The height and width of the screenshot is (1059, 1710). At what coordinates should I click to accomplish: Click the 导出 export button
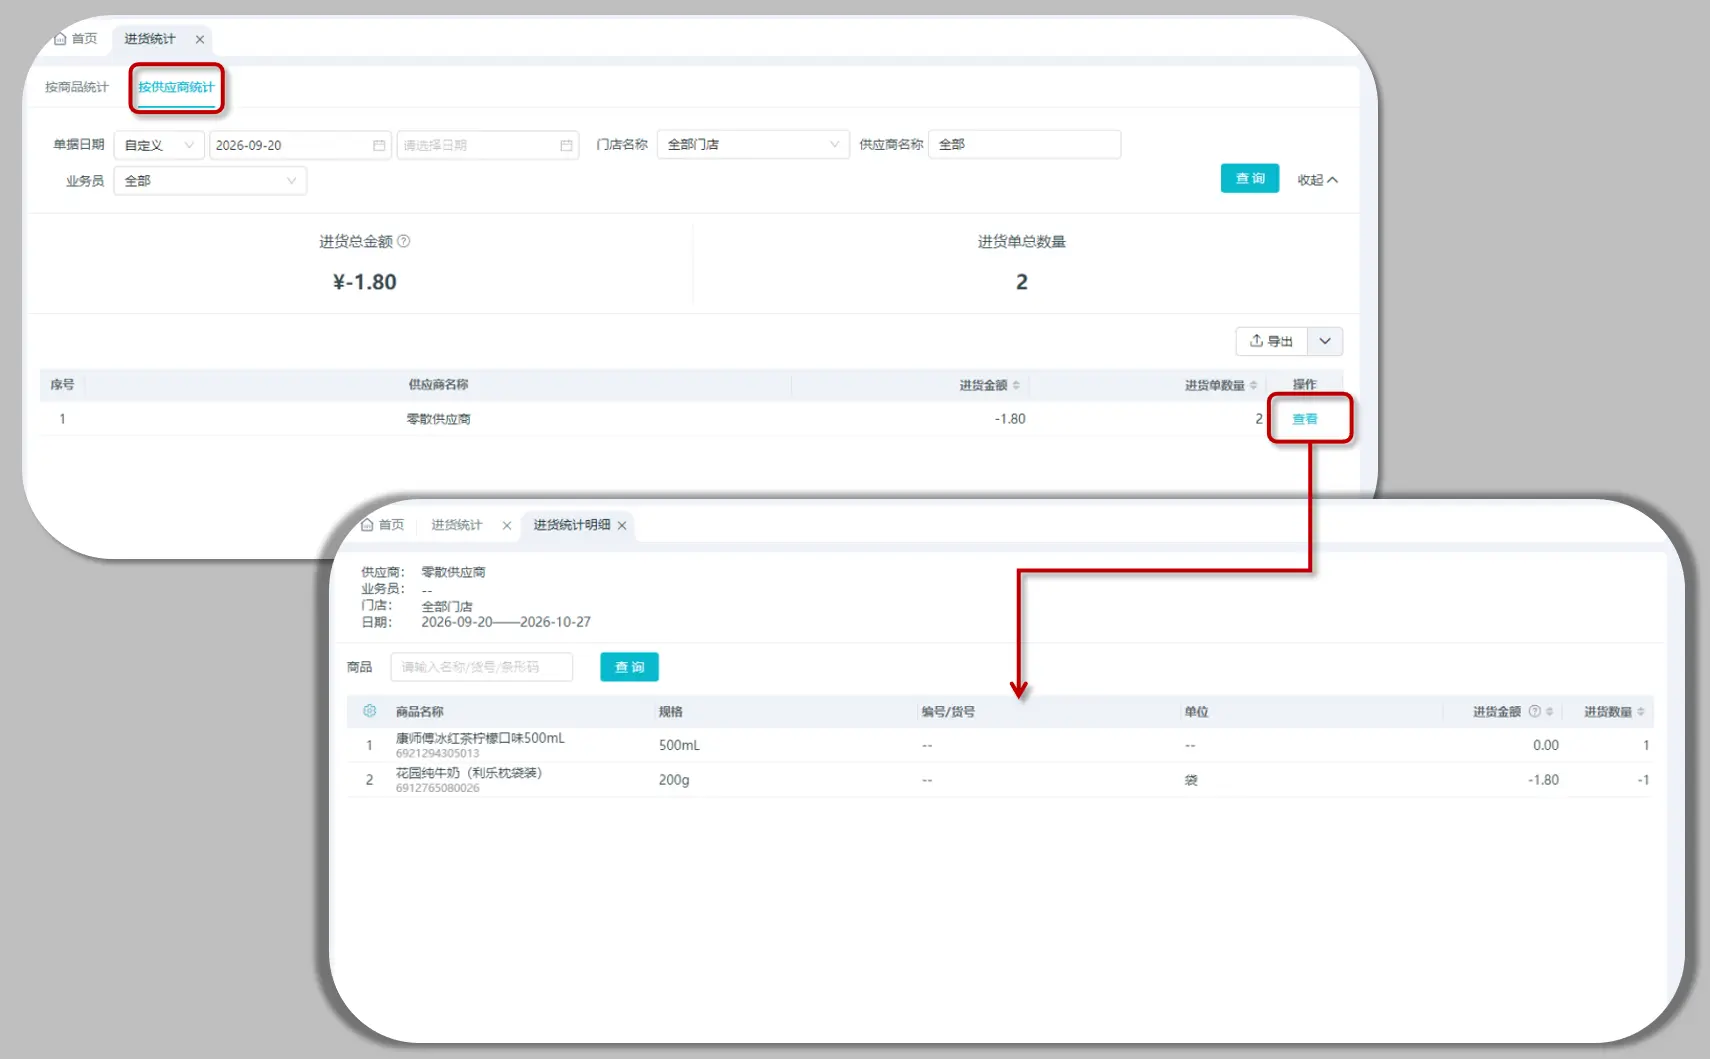1271,341
